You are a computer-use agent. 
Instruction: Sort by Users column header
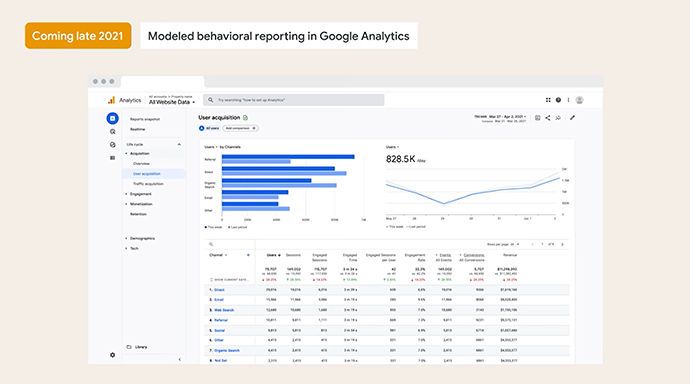coord(273,255)
